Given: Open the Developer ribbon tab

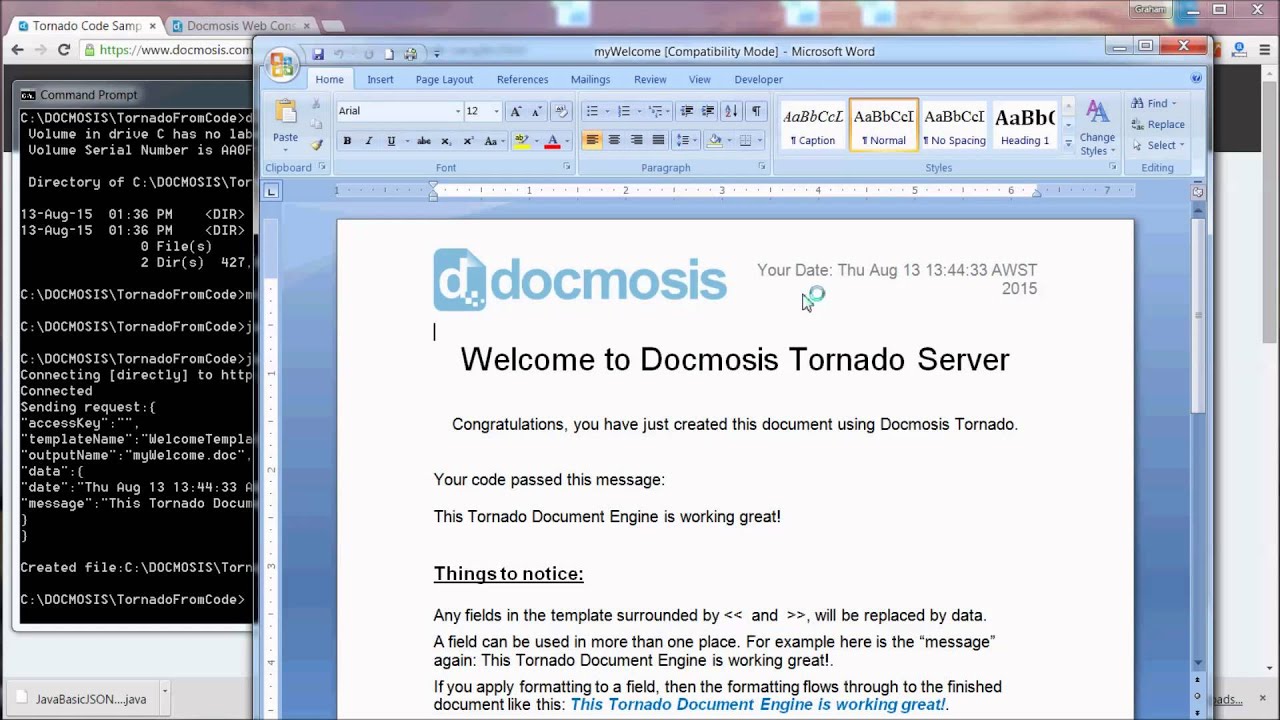Looking at the screenshot, I should [758, 79].
